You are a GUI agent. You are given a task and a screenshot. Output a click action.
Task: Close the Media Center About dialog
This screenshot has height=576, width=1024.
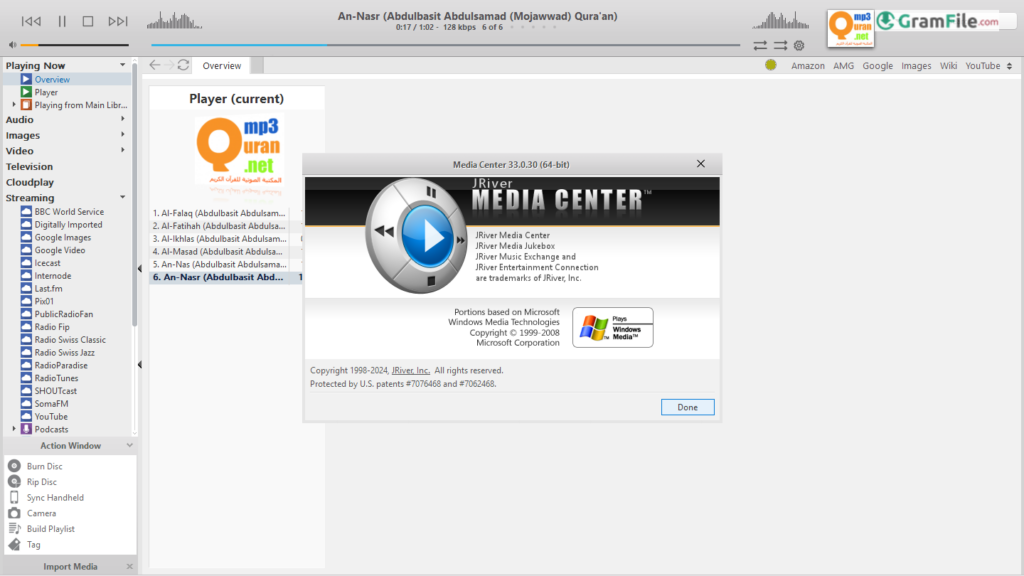coord(701,164)
